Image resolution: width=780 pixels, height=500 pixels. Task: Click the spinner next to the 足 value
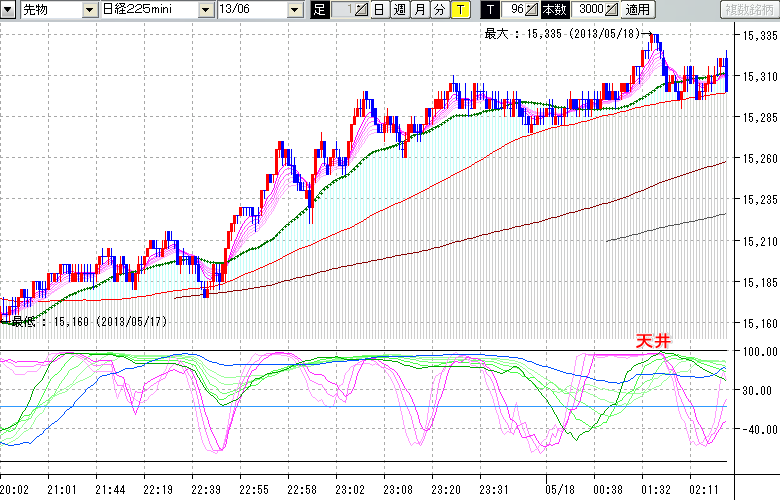click(361, 10)
